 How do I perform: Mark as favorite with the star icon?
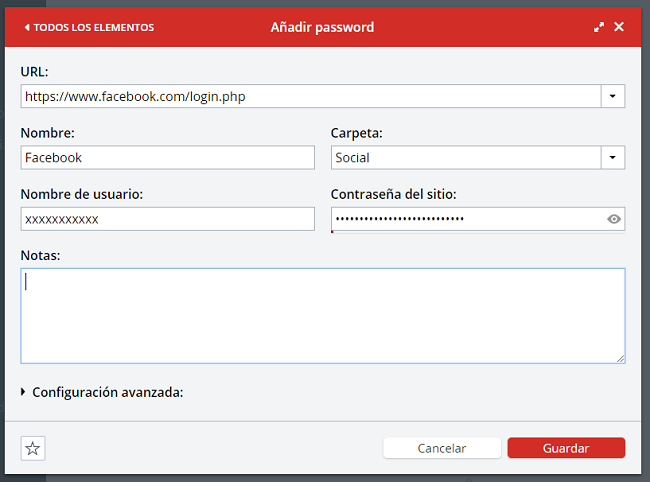33,449
